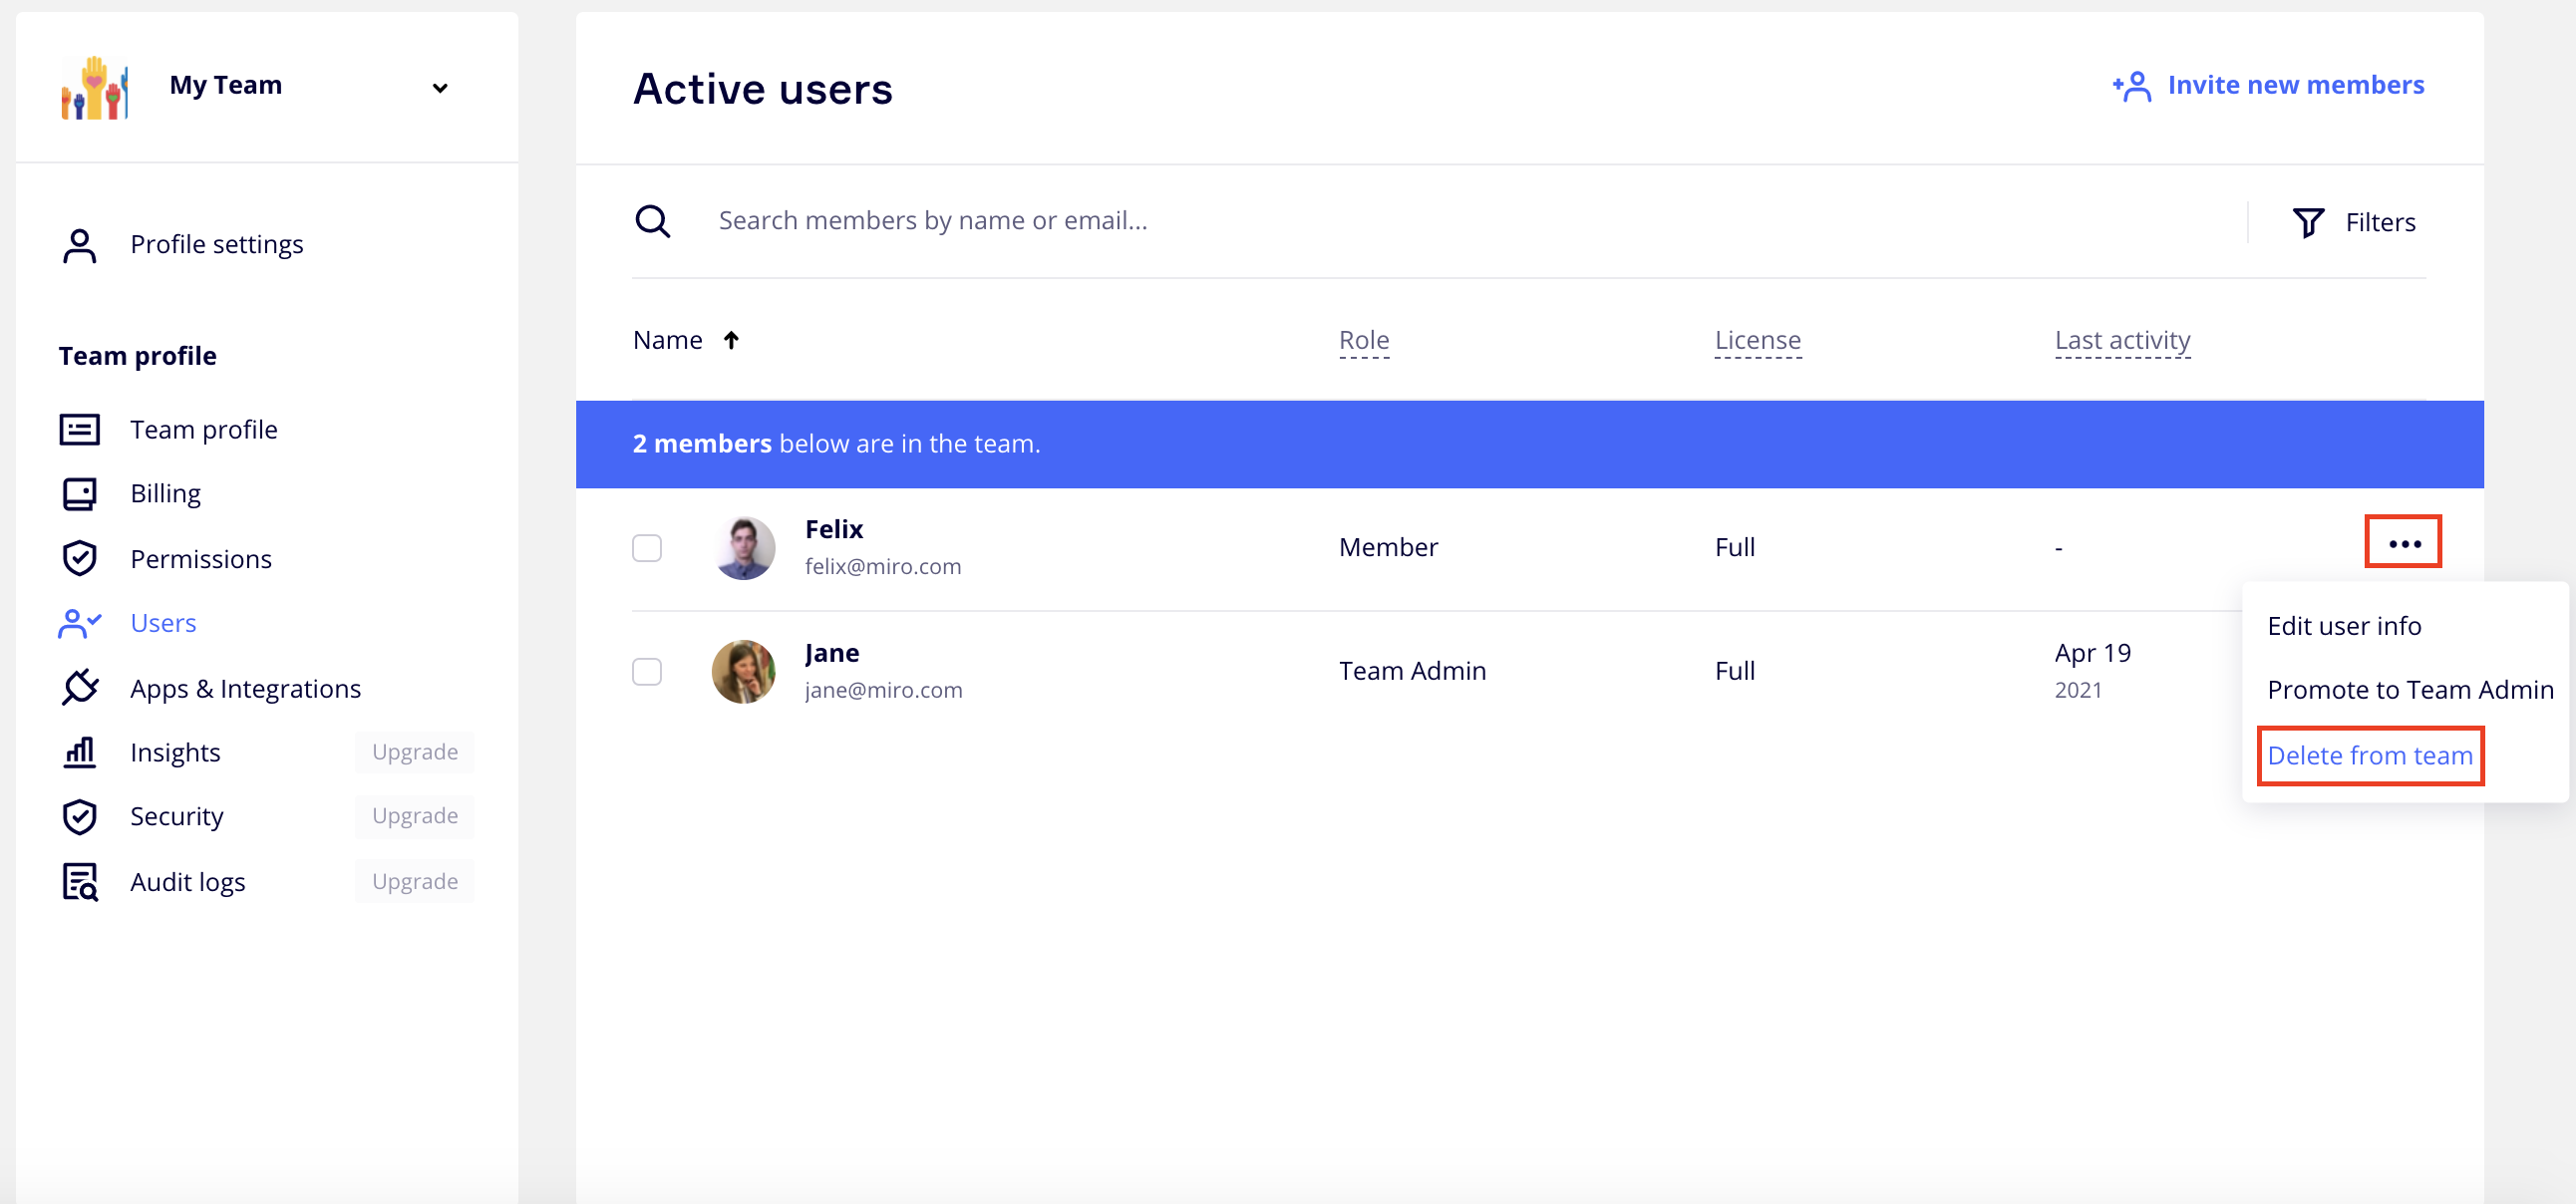The image size is (2576, 1204).
Task: Sort by Name column arrow
Action: 731,341
